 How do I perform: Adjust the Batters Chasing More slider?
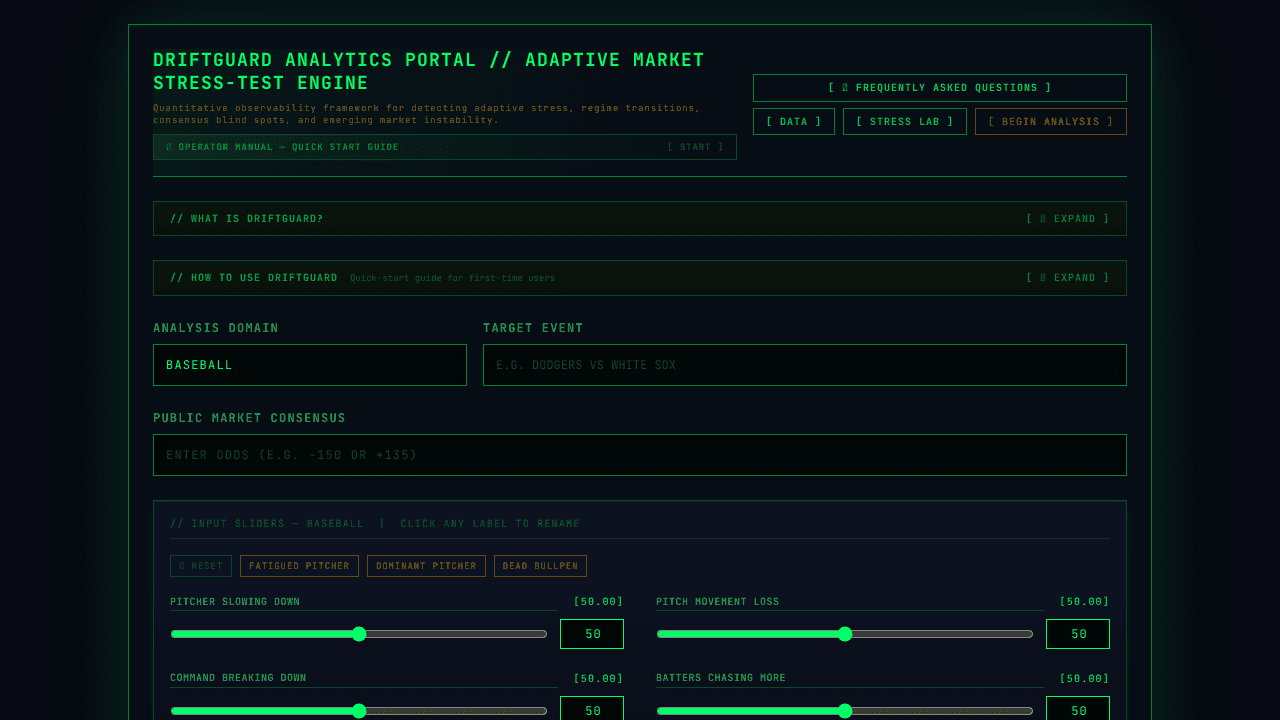(x=845, y=711)
